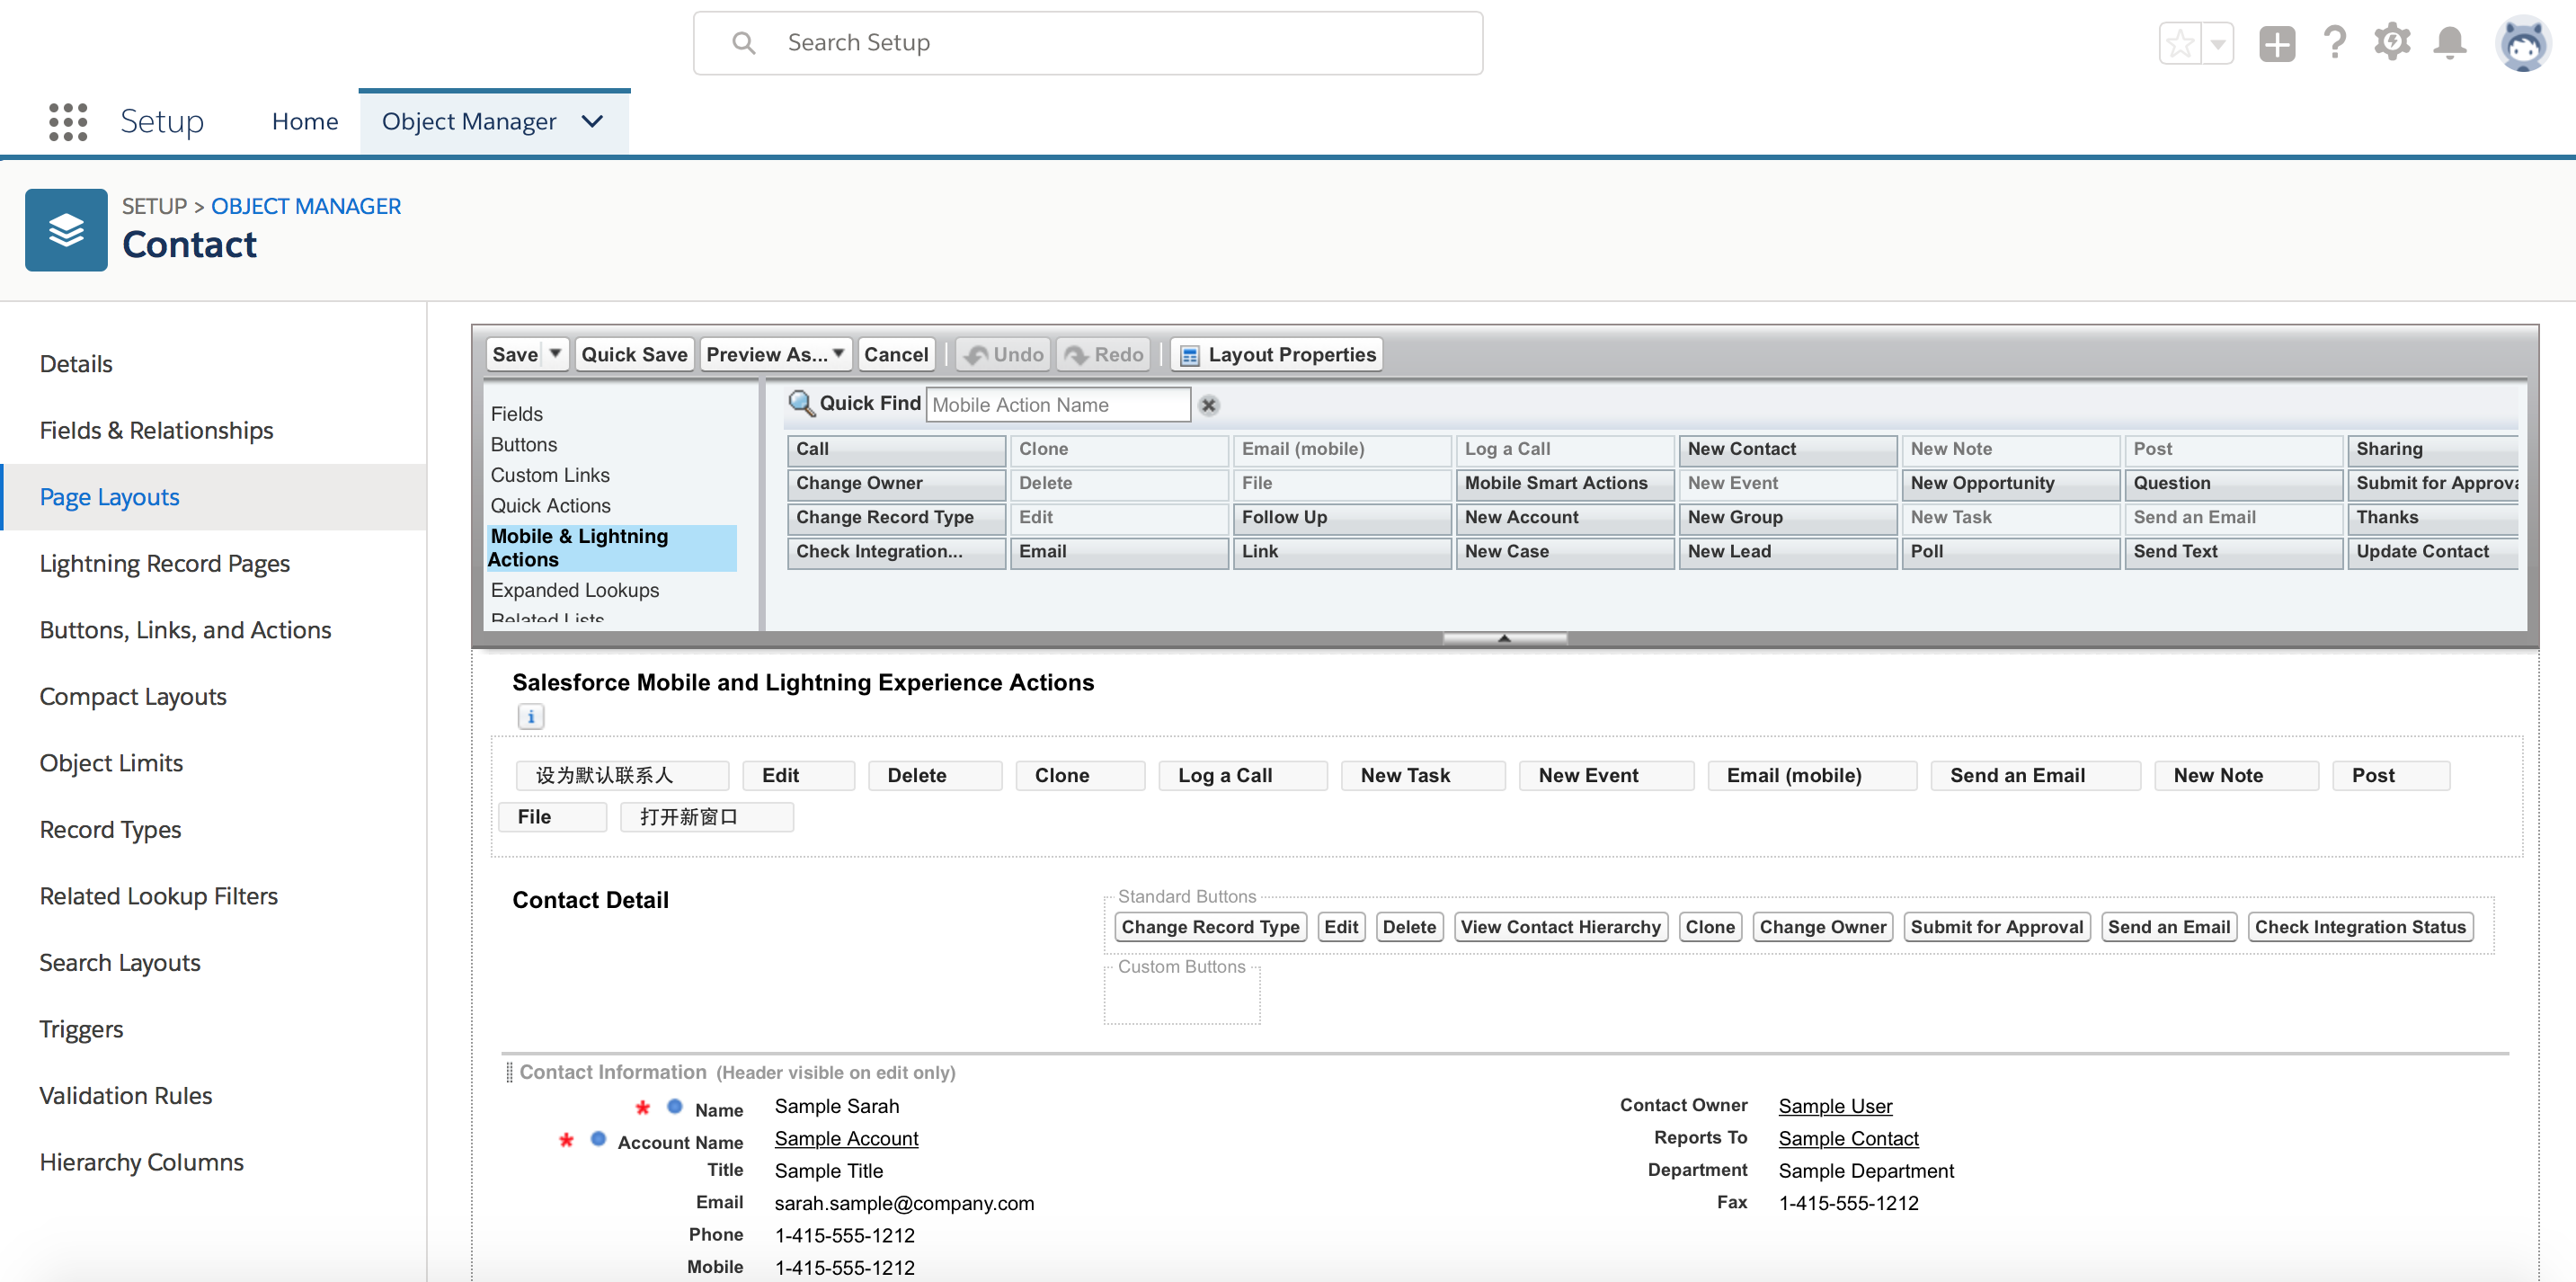
Task: Click the info icon under Lightning Experience Actions
Action: [x=531, y=716]
